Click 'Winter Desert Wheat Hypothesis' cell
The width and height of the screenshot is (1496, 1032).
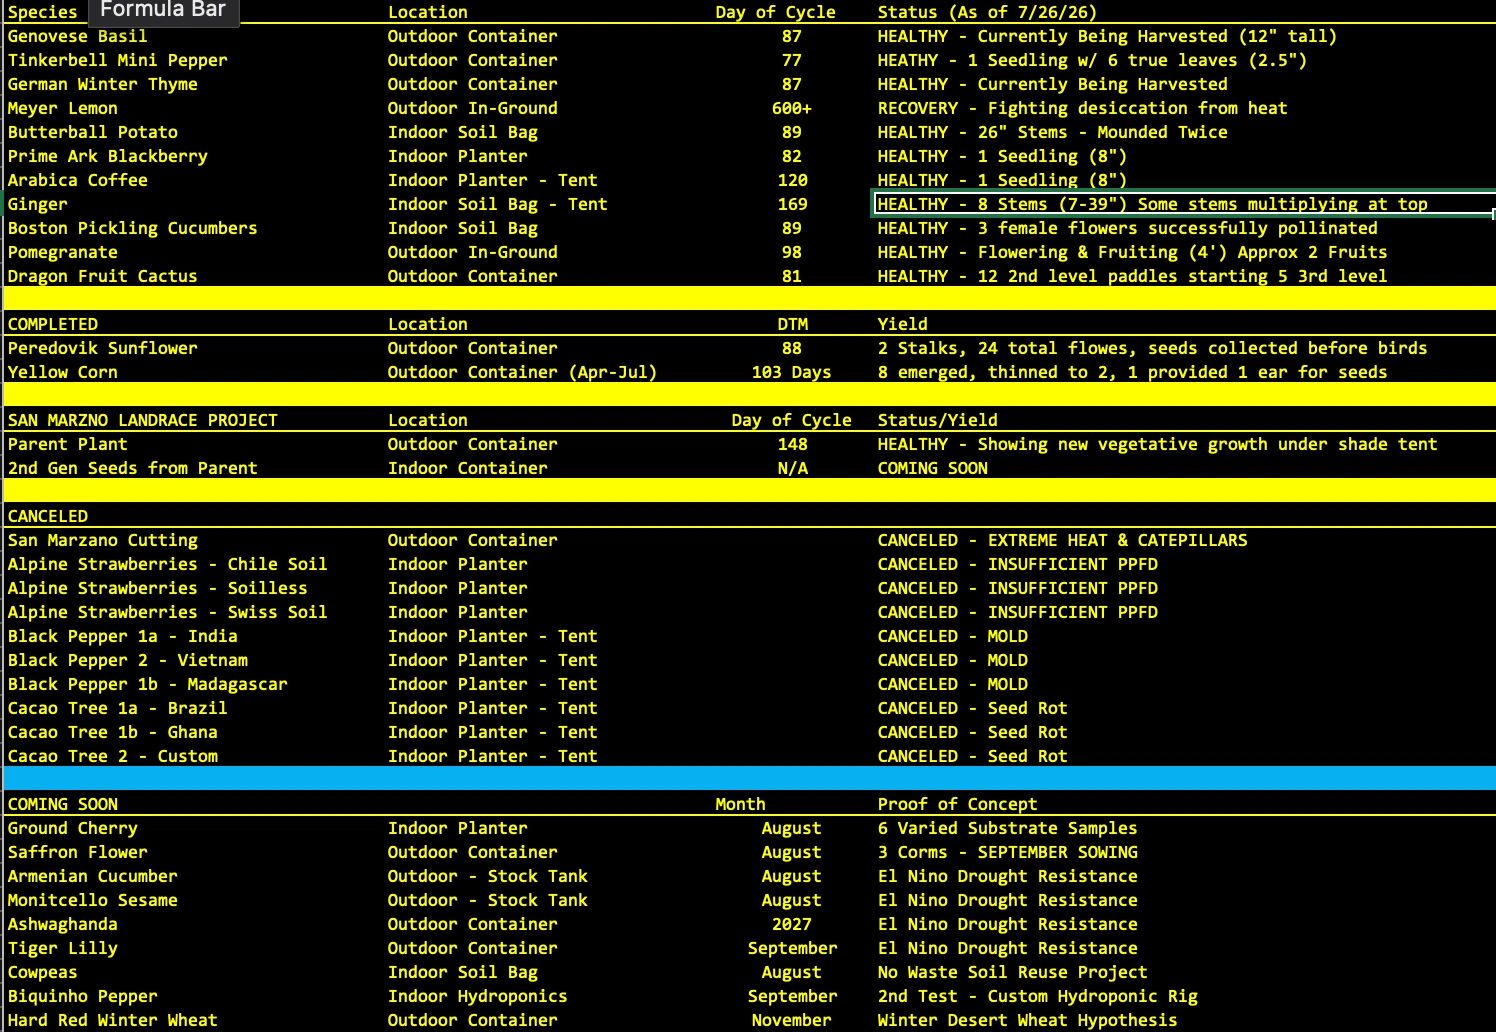1027,1020
